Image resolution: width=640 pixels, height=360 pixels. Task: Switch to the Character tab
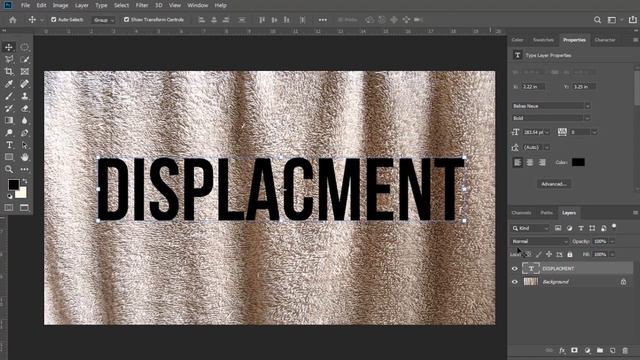(604, 40)
